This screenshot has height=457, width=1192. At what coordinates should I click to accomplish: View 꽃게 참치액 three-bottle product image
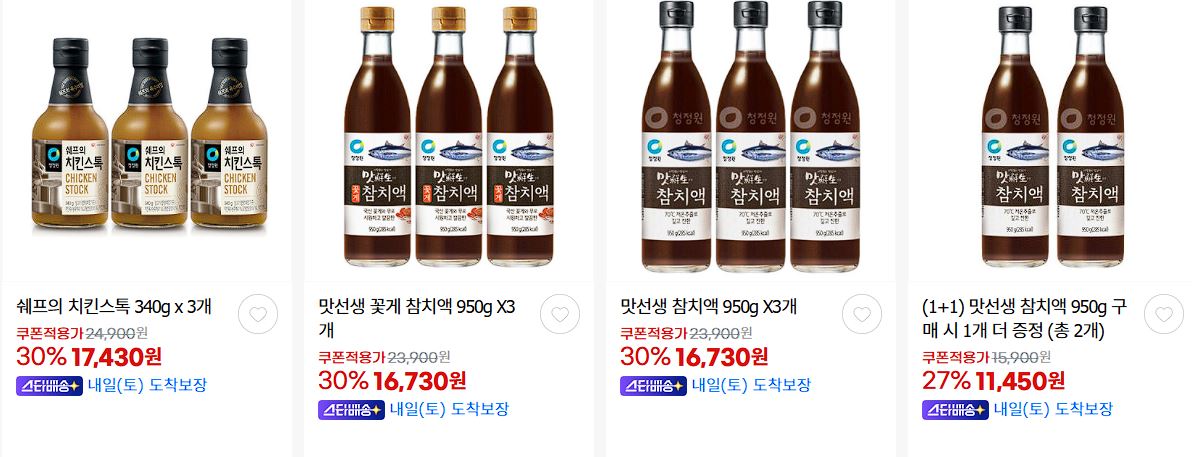coord(449,137)
